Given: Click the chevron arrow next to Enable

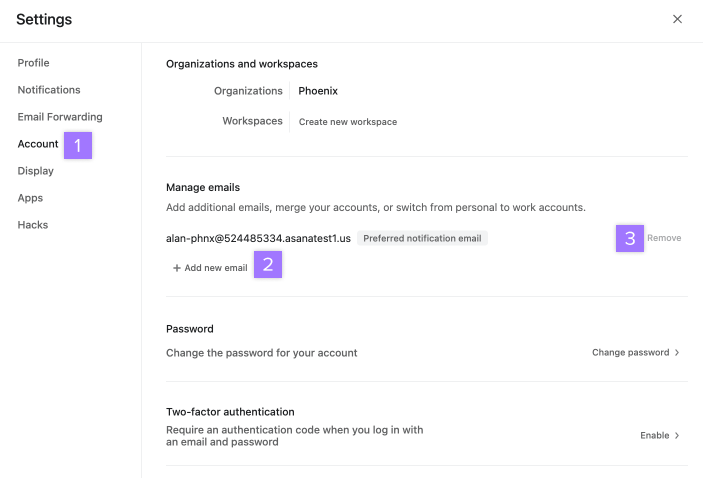Looking at the screenshot, I should pos(677,435).
